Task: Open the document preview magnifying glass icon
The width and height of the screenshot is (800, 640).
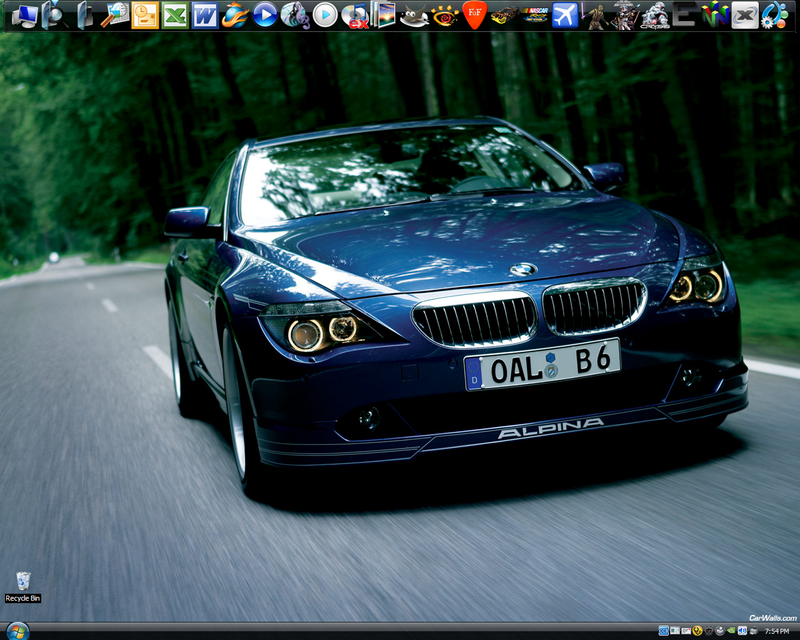Action: pyautogui.click(x=115, y=15)
